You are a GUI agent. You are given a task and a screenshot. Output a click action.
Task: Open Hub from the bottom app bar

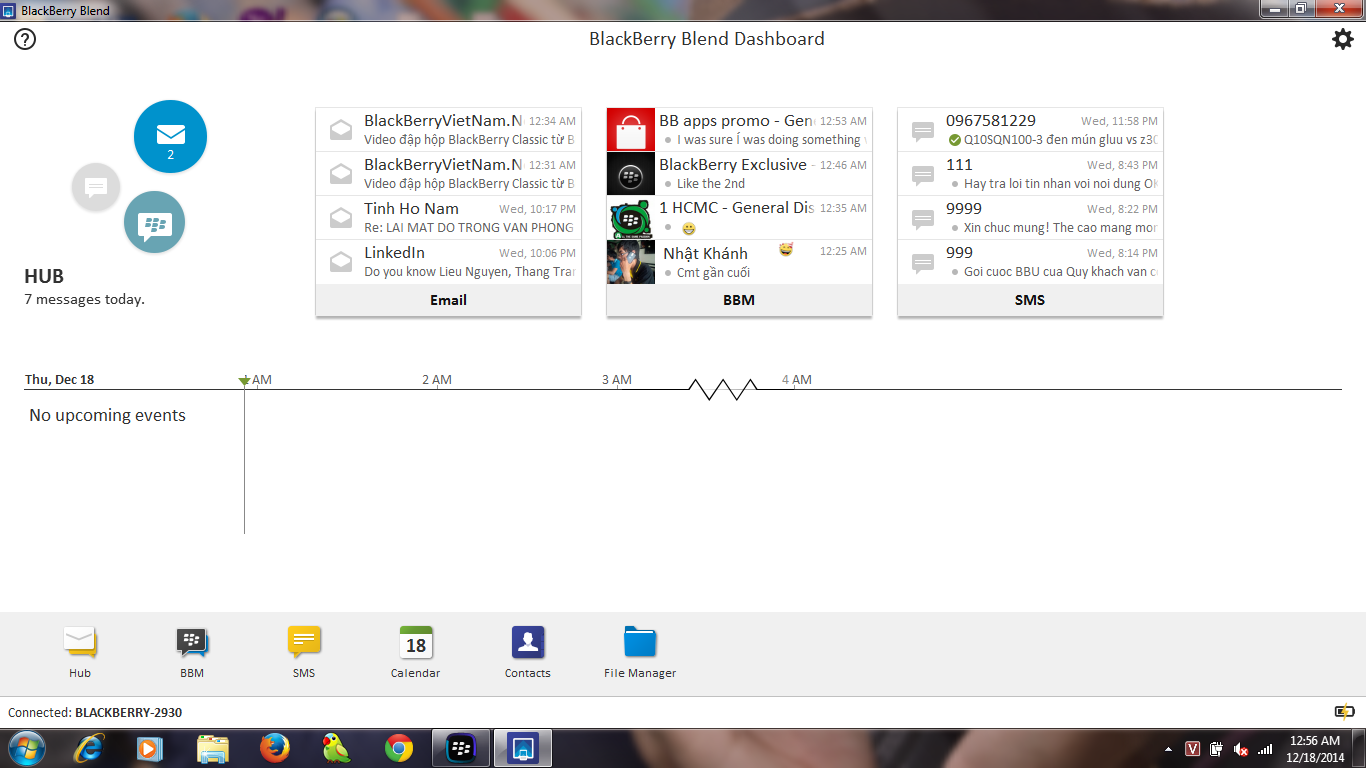(x=80, y=652)
